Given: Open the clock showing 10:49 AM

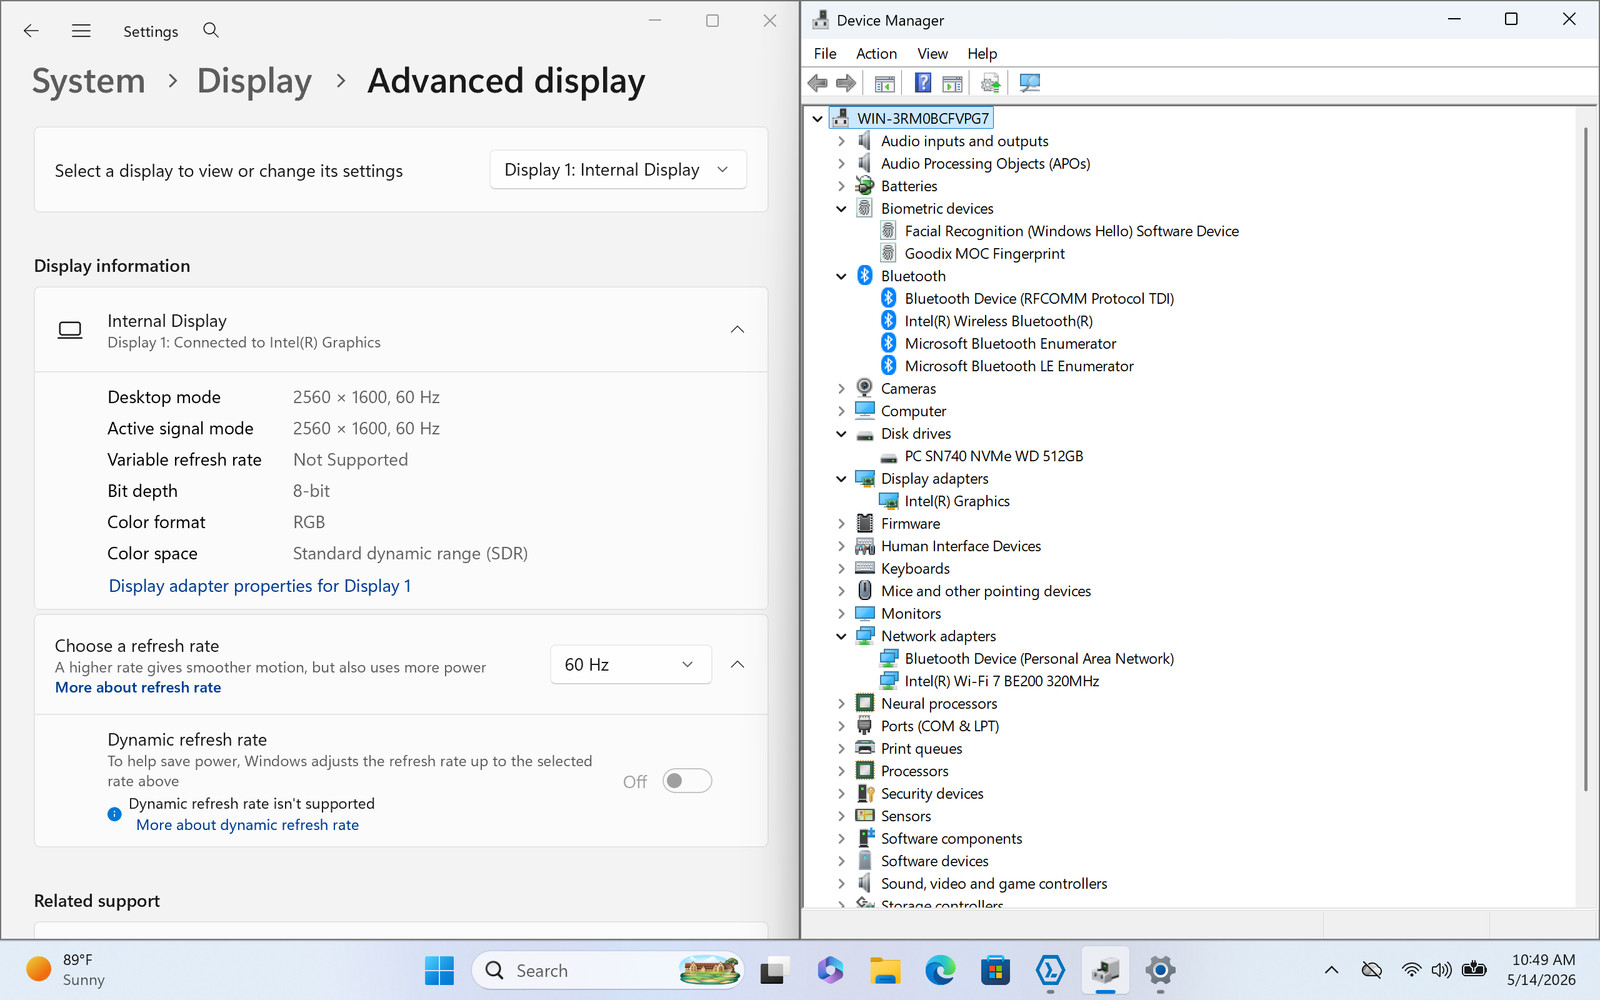Looking at the screenshot, I should click(1542, 970).
